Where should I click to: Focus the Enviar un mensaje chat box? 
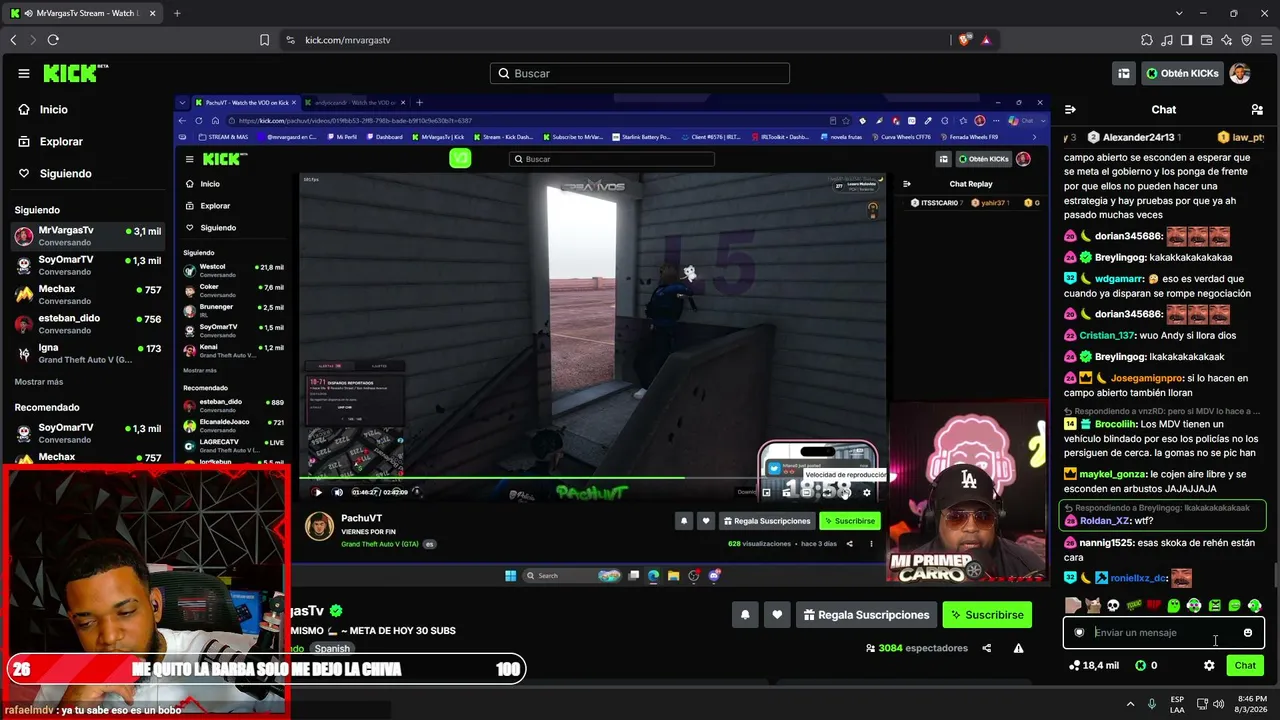(1164, 632)
